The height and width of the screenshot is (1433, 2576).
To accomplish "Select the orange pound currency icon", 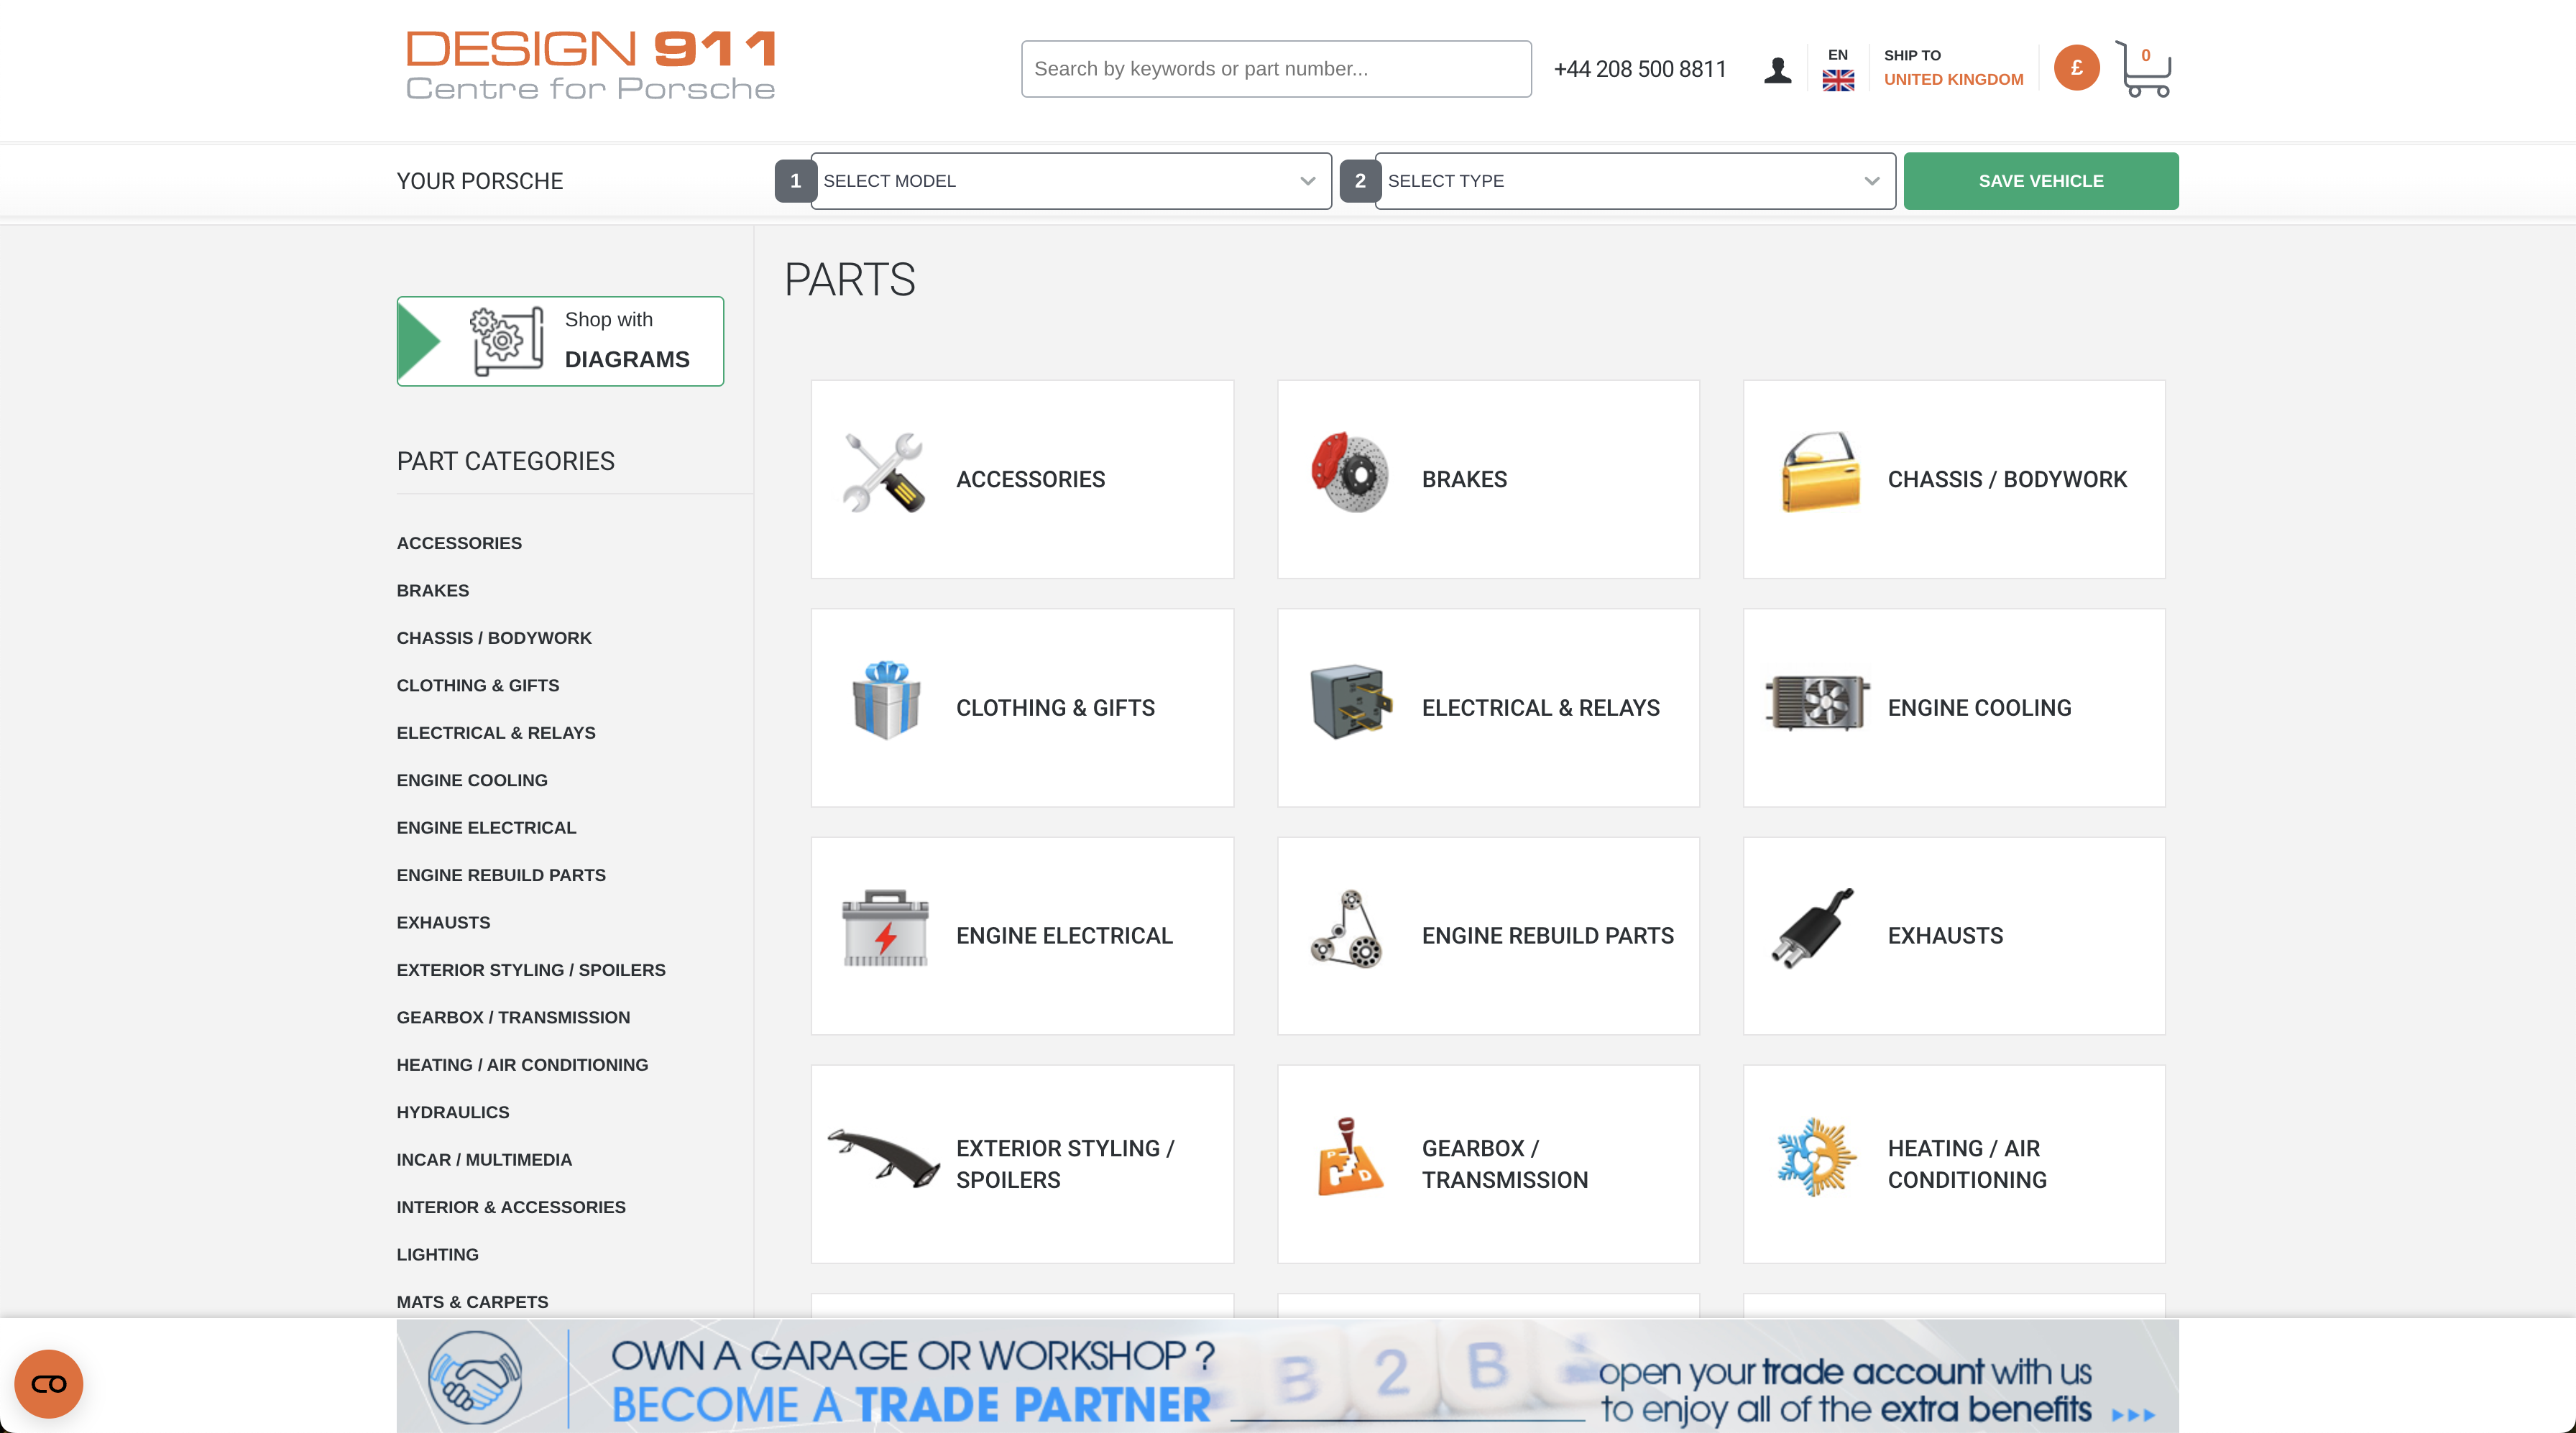I will (x=2076, y=68).
